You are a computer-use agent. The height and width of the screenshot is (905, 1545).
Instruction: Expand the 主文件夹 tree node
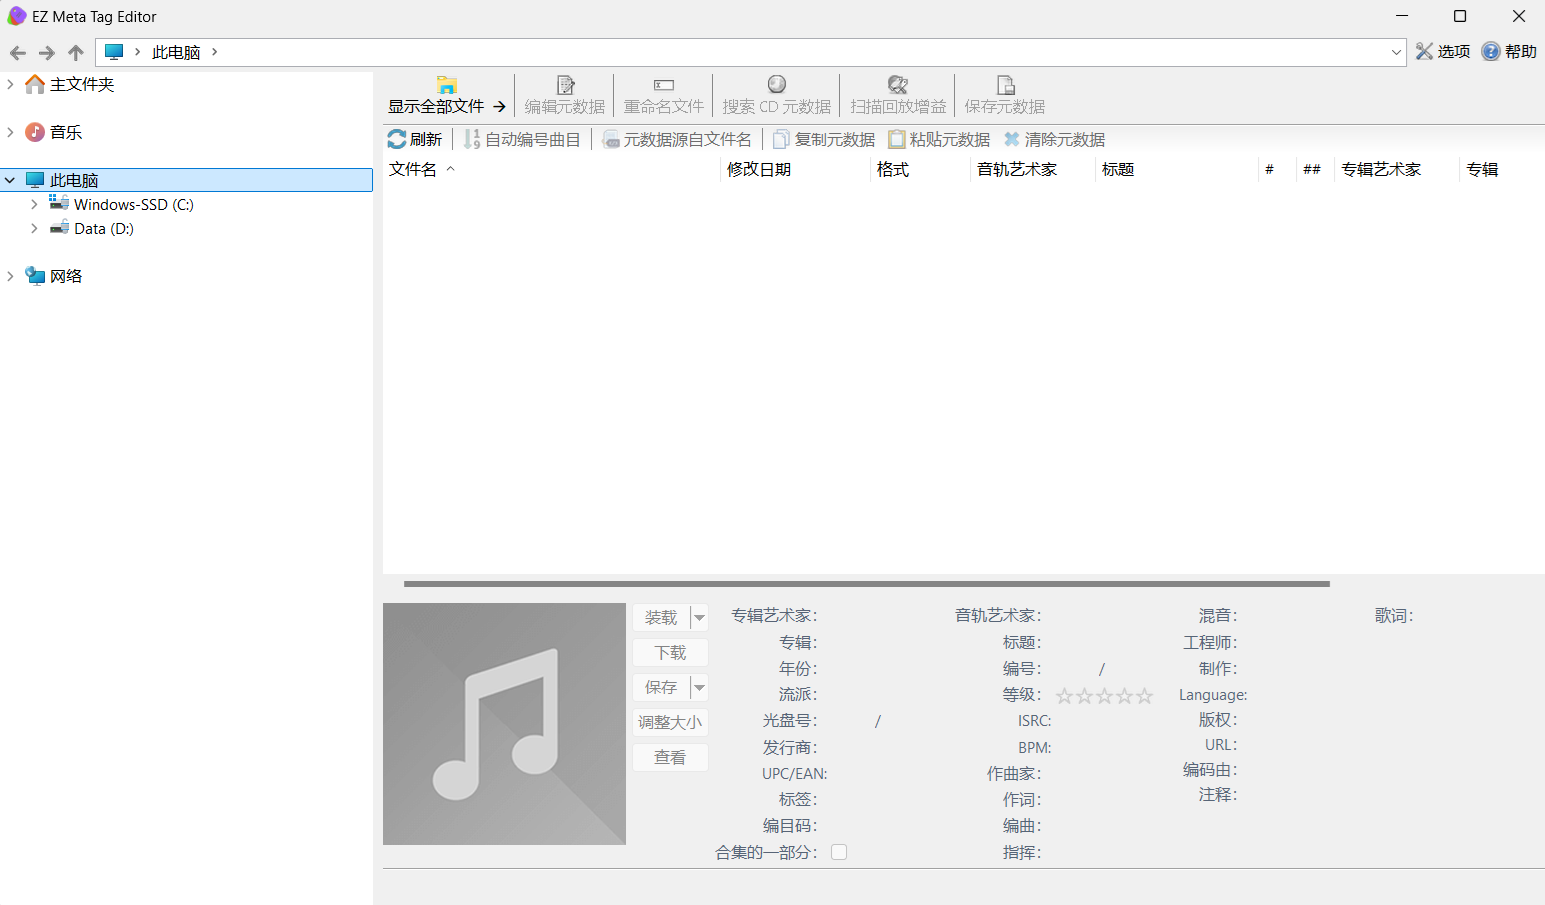(x=10, y=85)
